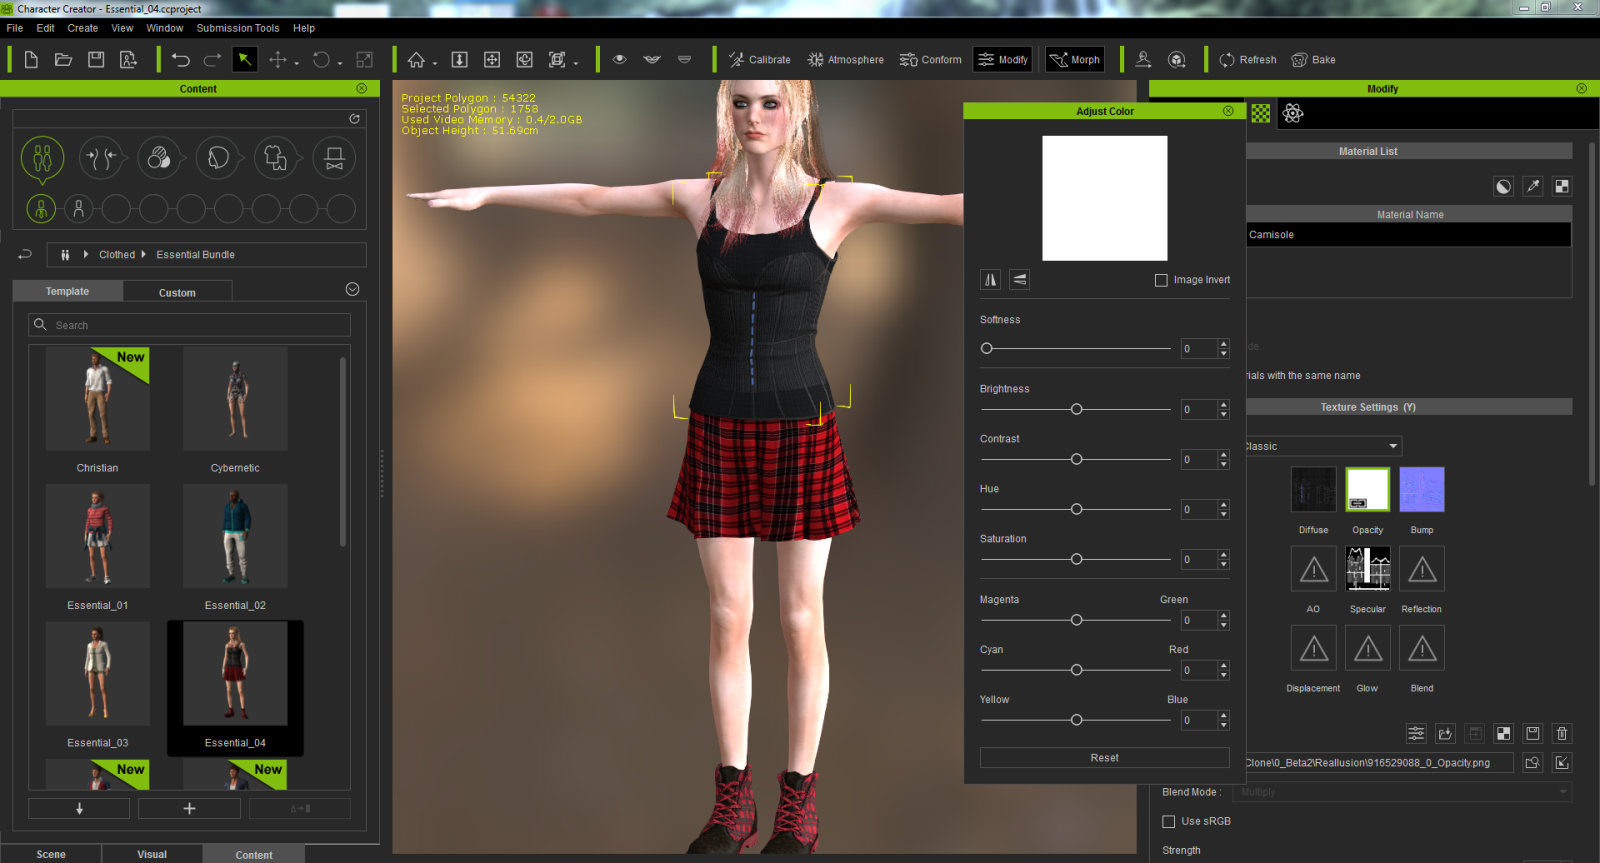1600x863 pixels.
Task: Select the Essential_03 thumbnail
Action: (x=97, y=674)
